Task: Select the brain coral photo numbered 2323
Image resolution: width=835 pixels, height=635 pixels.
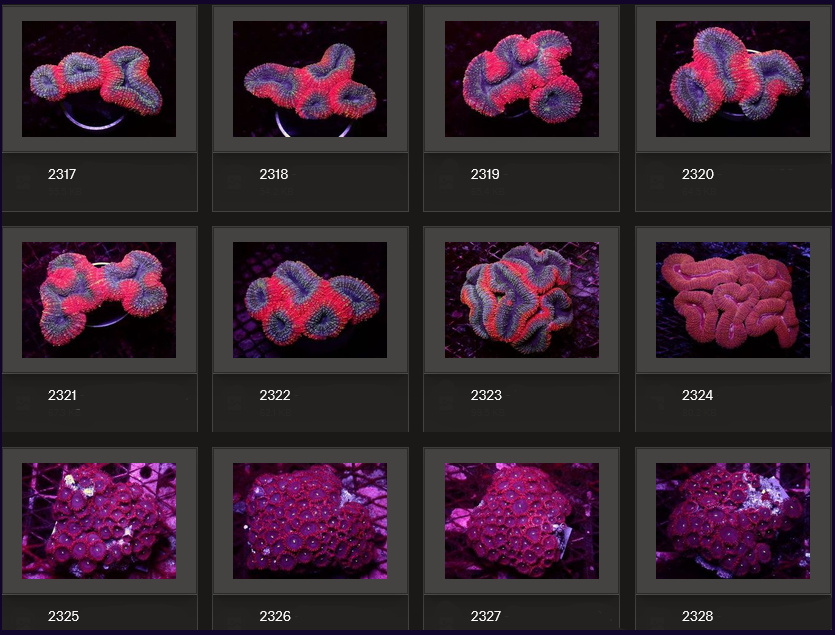Action: point(522,300)
